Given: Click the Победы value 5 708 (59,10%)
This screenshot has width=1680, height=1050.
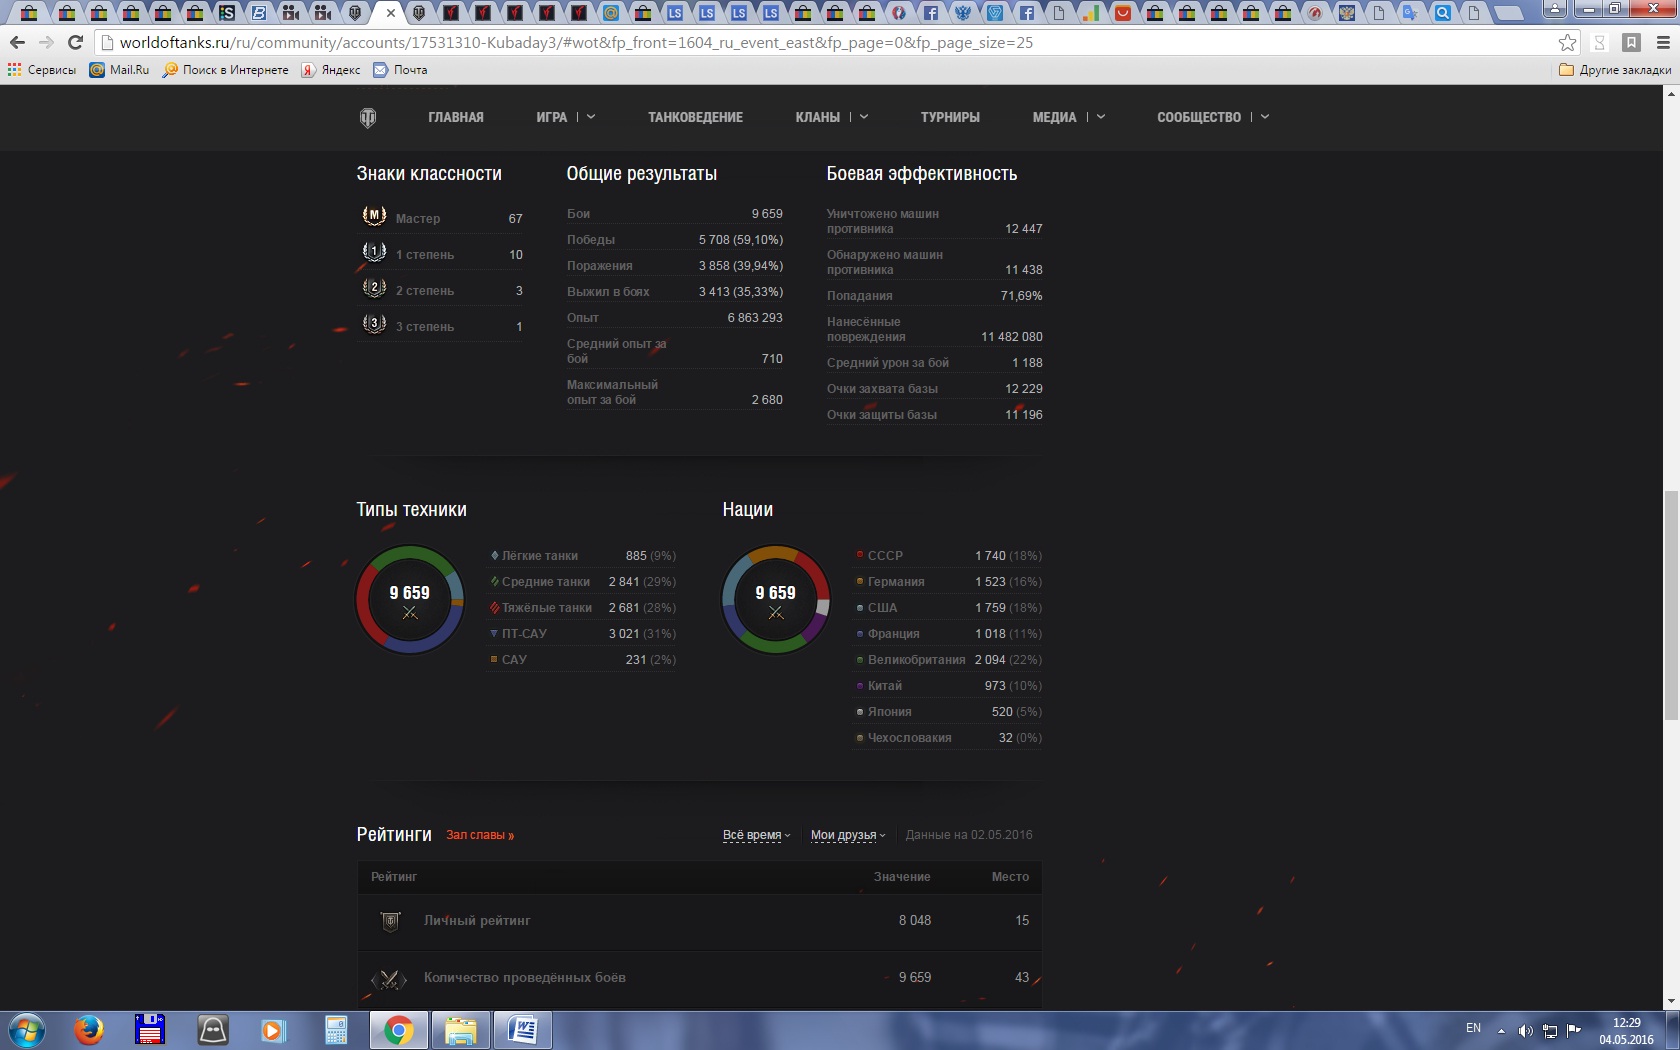Looking at the screenshot, I should (x=741, y=240).
